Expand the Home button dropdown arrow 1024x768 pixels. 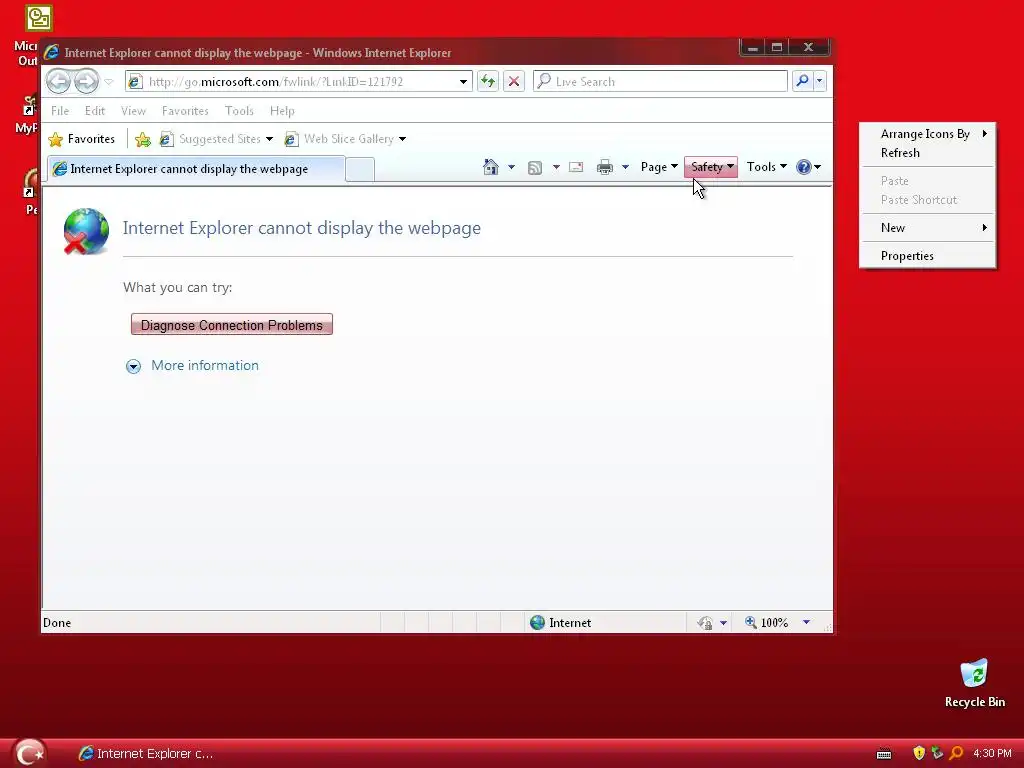click(x=511, y=167)
